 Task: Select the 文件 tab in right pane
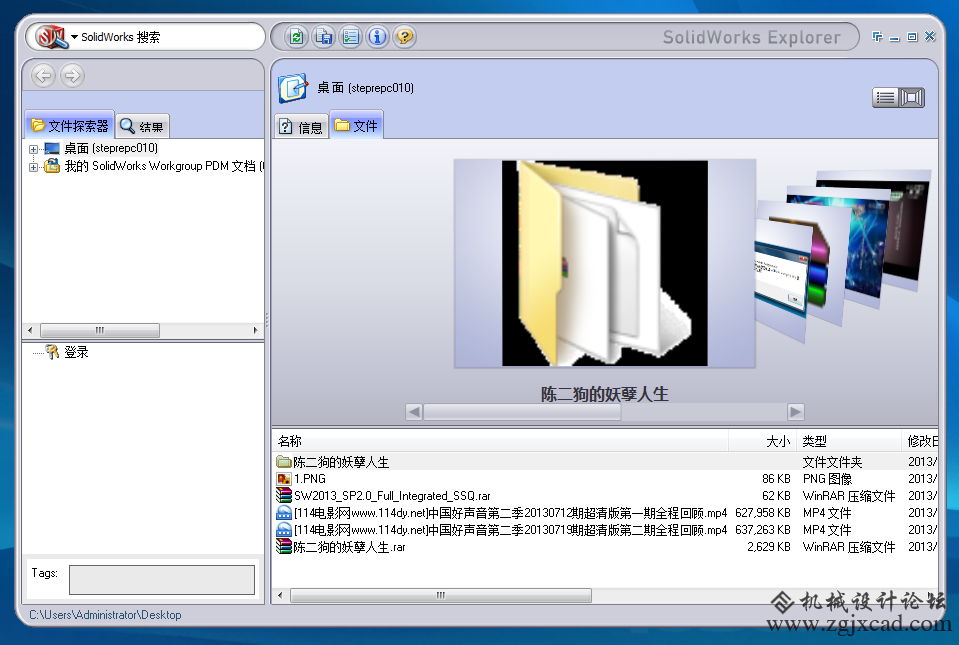(357, 125)
